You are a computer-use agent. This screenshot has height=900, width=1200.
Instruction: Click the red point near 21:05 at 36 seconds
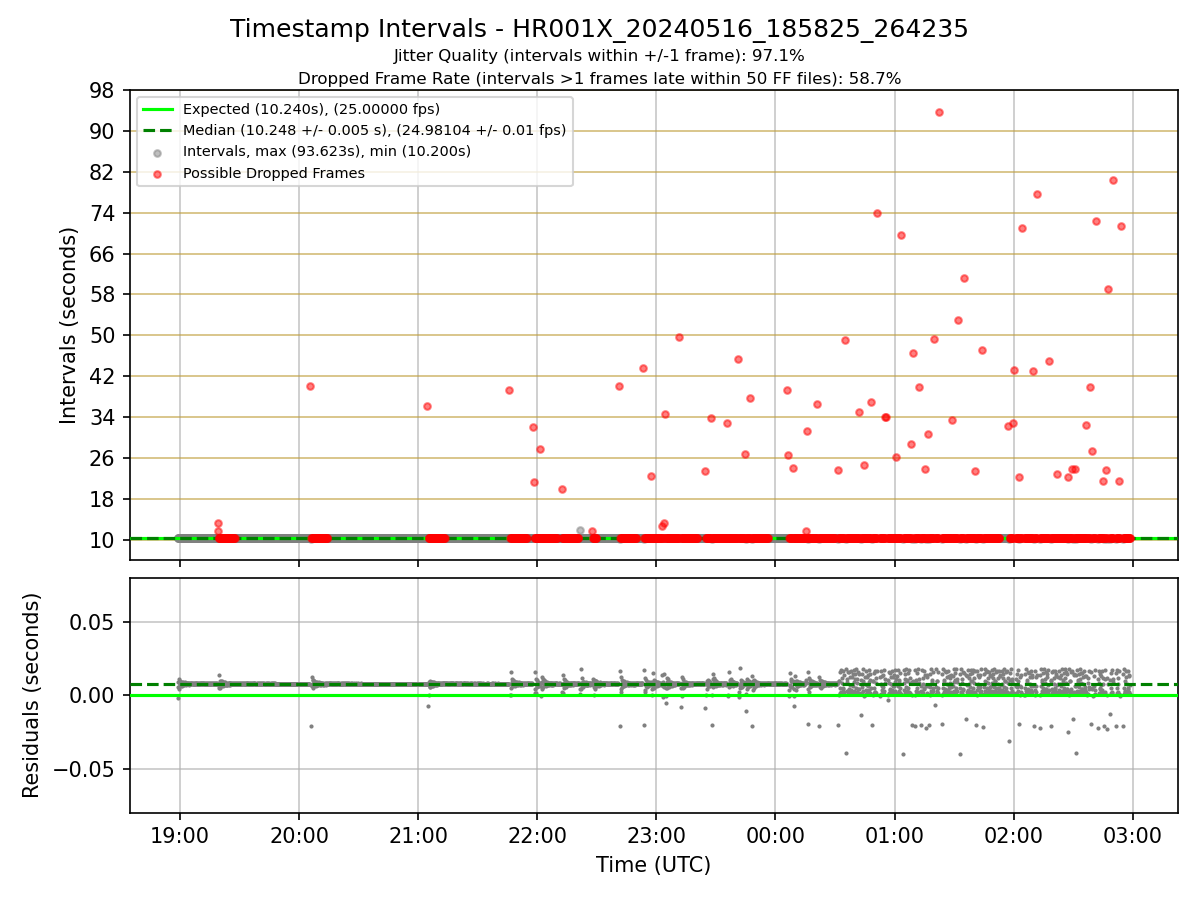pos(427,406)
